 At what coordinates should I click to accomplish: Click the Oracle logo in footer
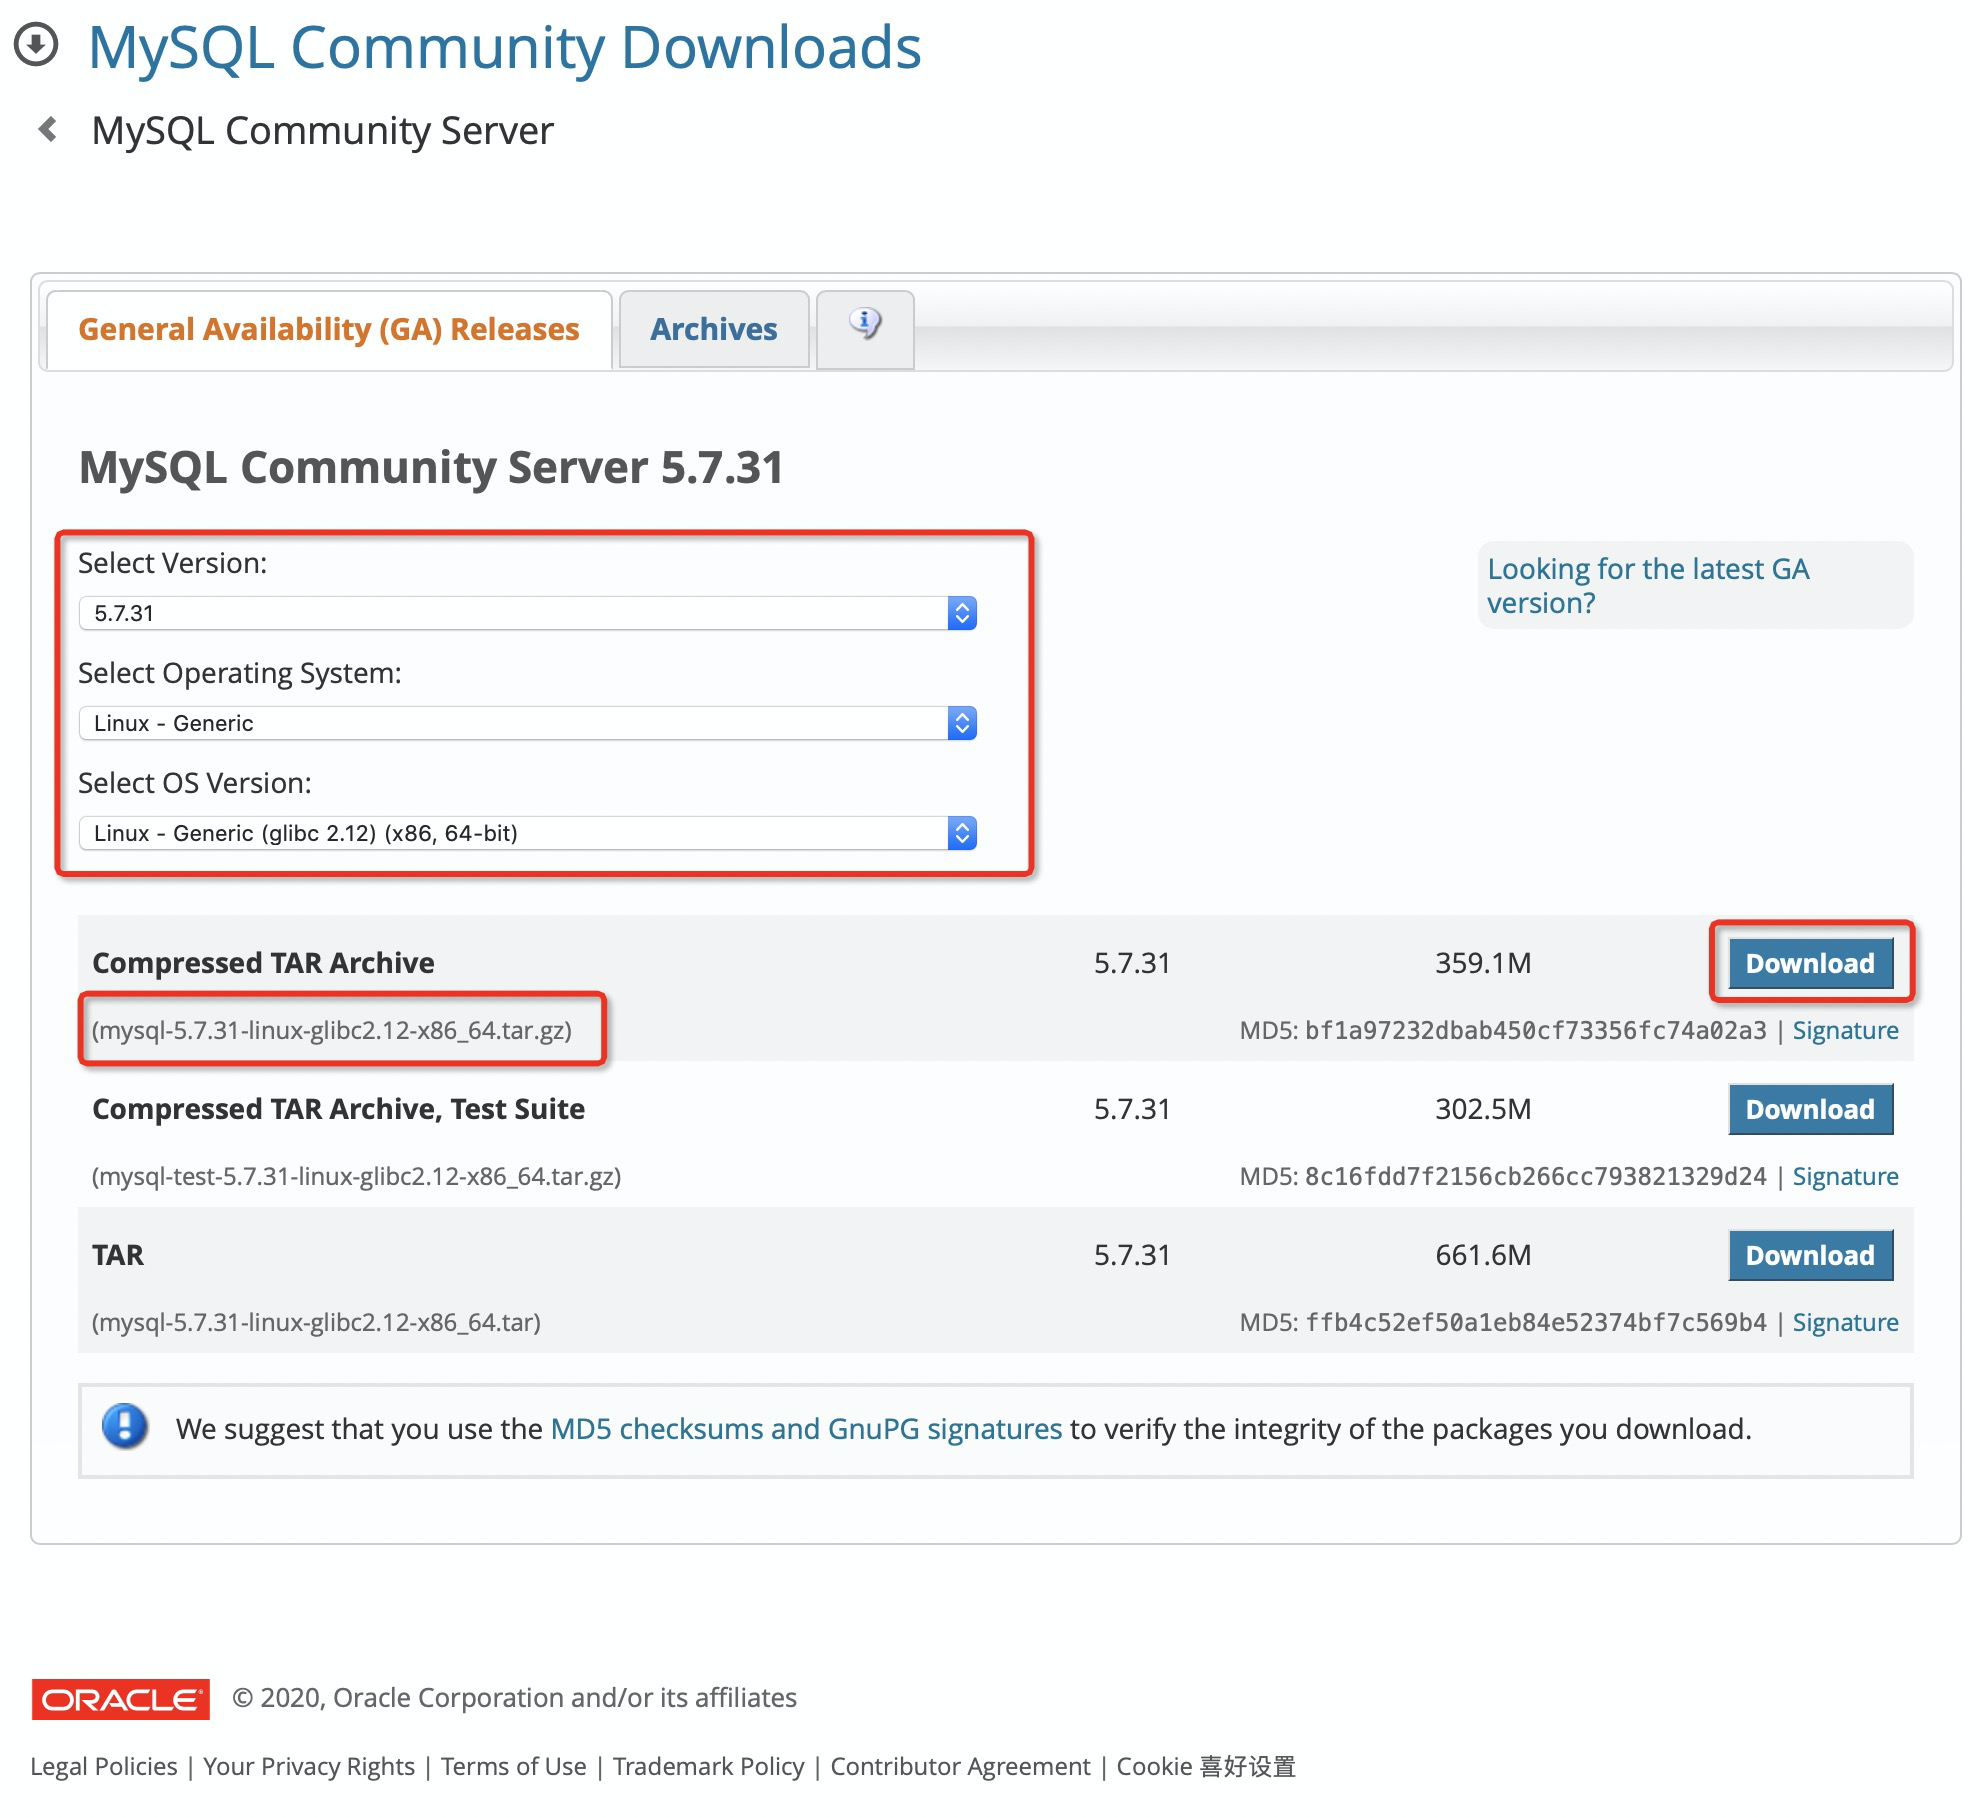tap(121, 1699)
